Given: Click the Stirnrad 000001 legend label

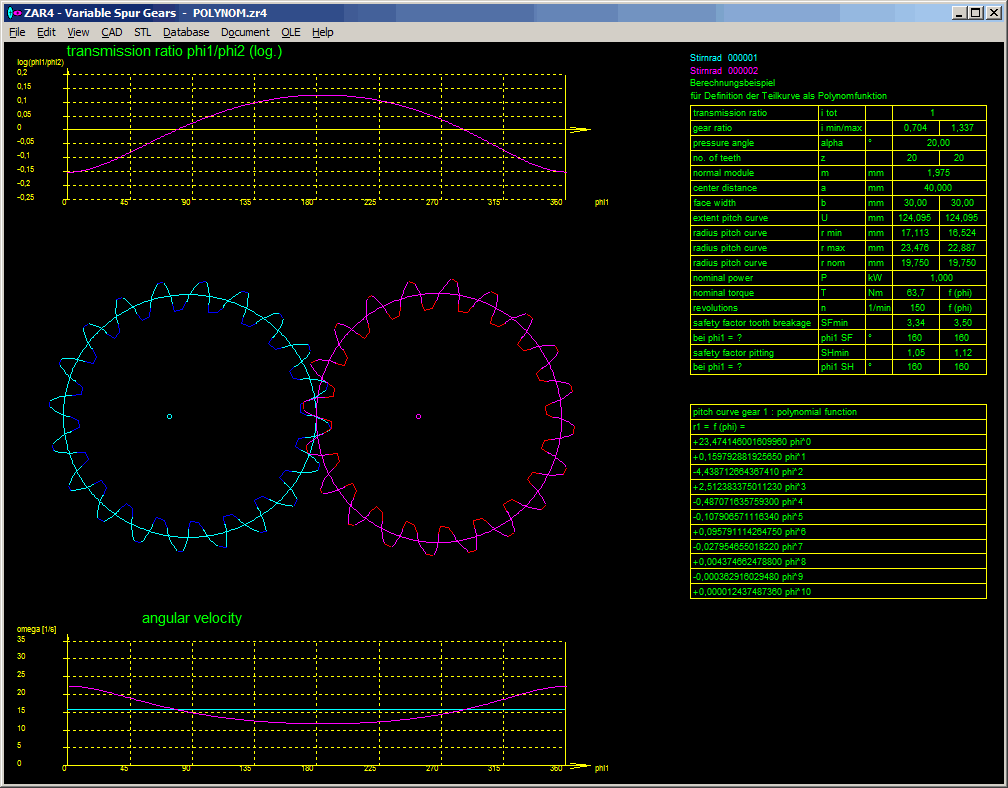Looking at the screenshot, I should coord(724,59).
